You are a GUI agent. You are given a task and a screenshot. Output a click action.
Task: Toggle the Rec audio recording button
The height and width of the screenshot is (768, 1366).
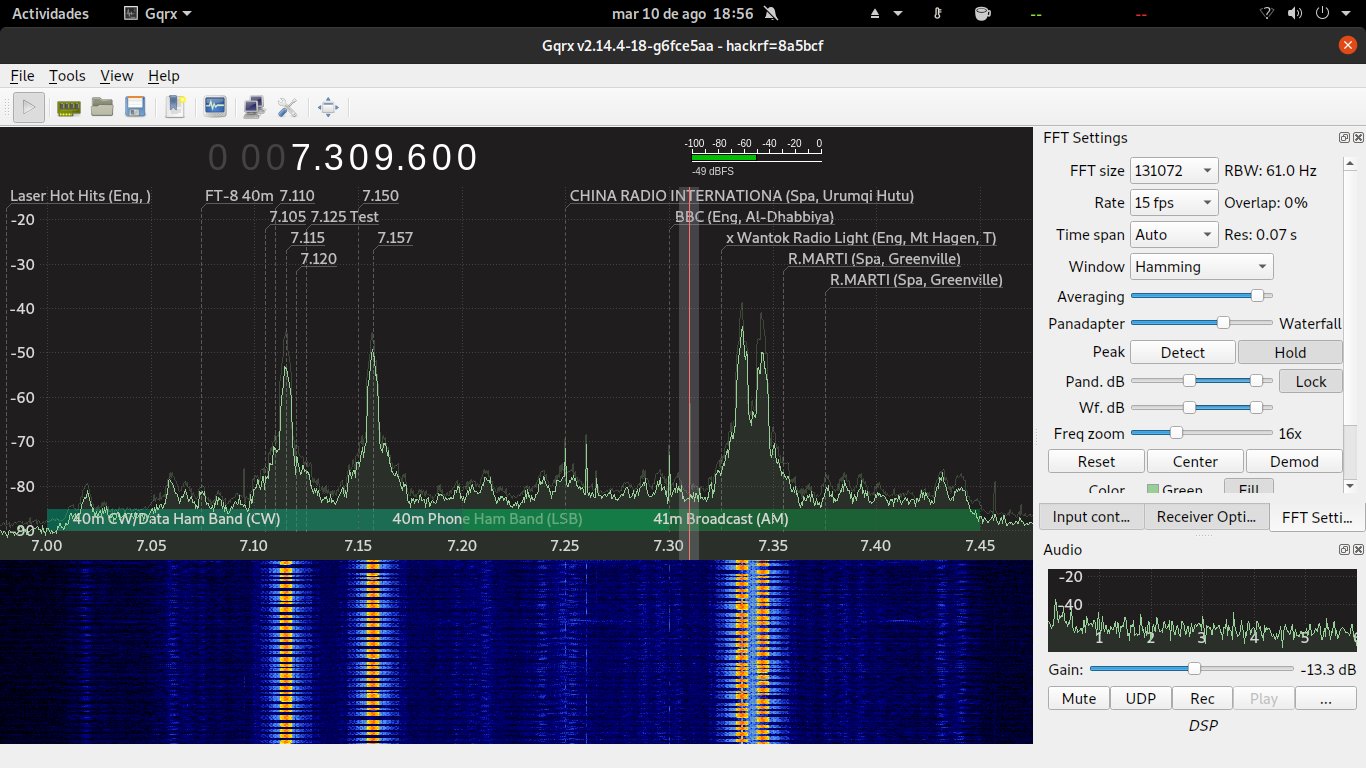(x=1202, y=698)
